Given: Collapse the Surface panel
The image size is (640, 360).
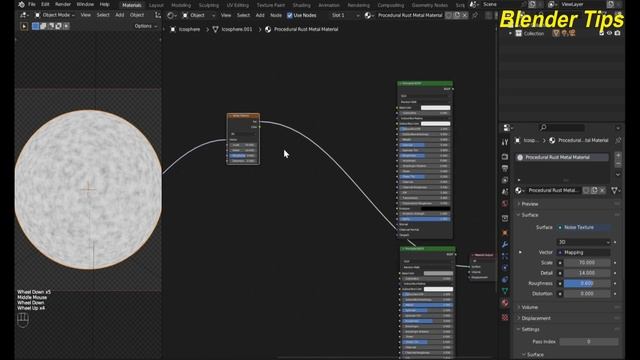Looking at the screenshot, I should point(529,215).
